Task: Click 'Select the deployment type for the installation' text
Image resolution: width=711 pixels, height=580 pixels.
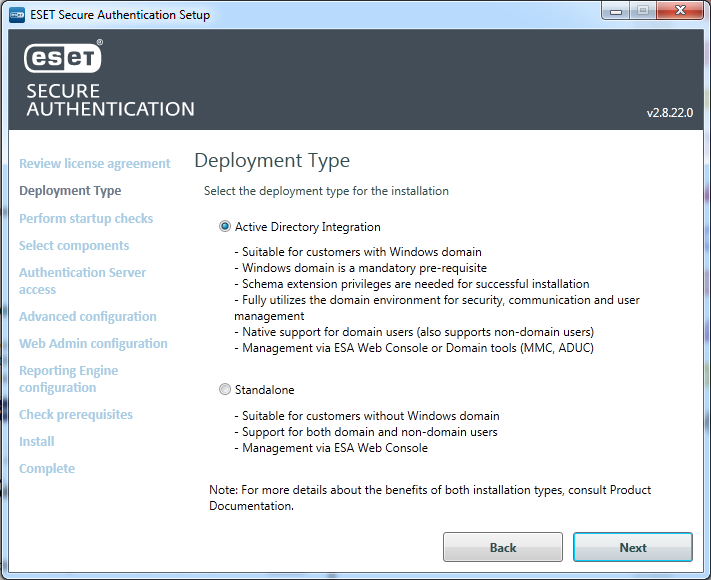Action: click(x=326, y=191)
